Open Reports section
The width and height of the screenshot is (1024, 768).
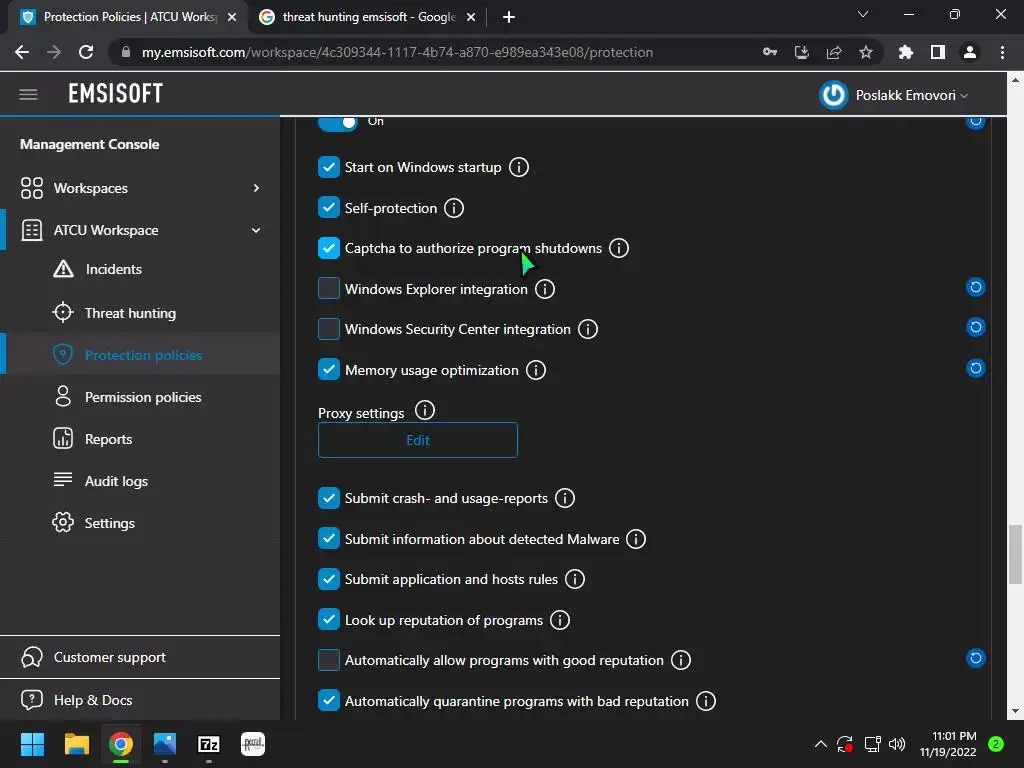(108, 440)
